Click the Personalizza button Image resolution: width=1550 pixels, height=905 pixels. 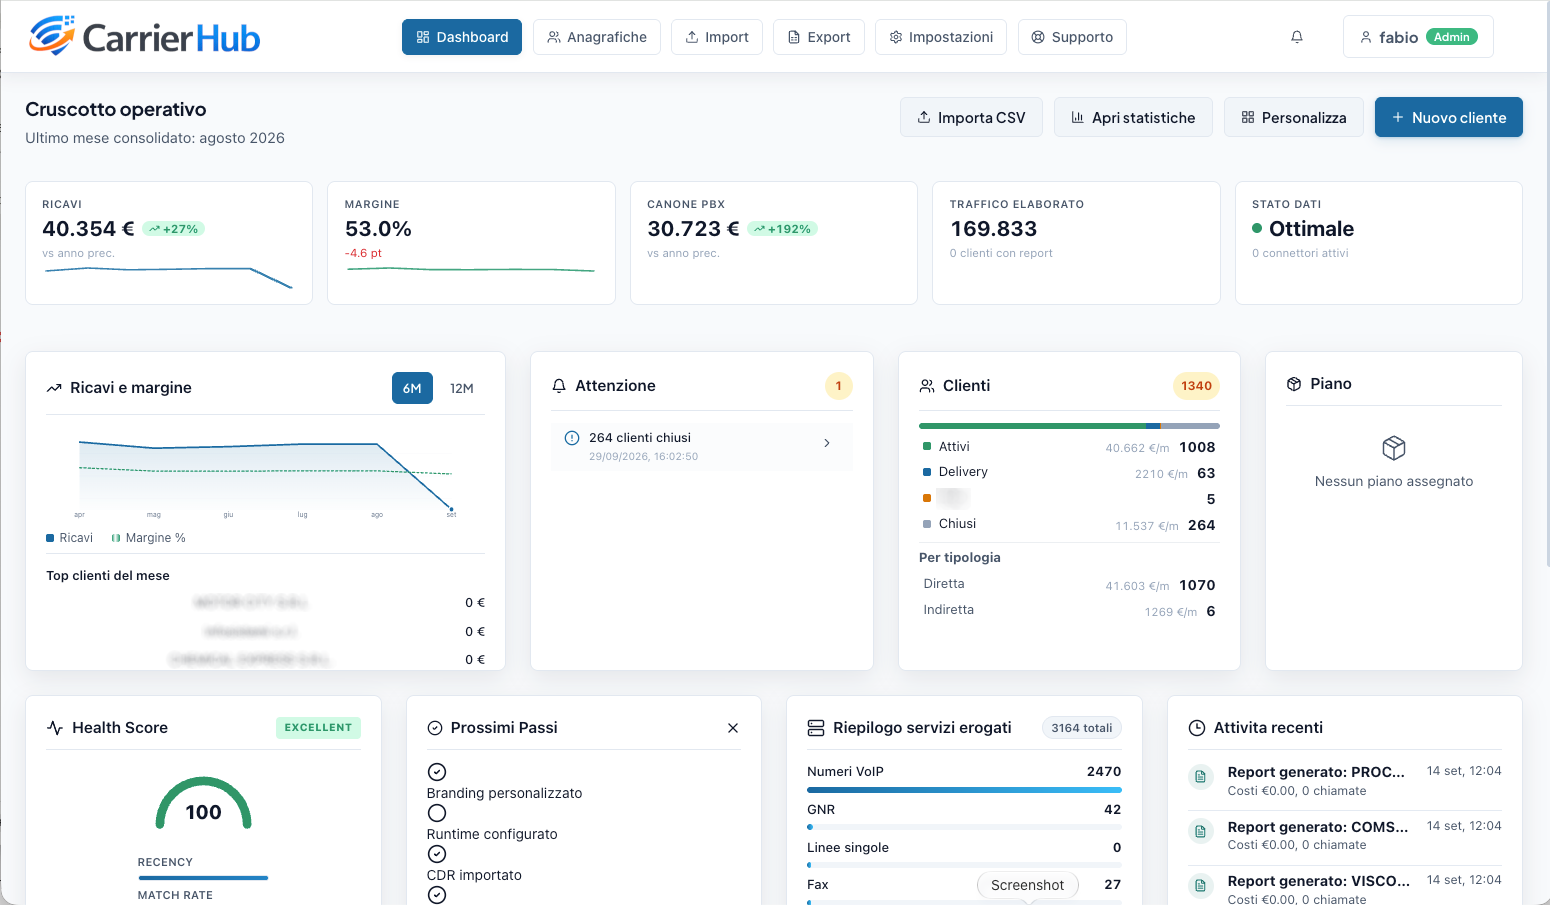pyautogui.click(x=1294, y=117)
